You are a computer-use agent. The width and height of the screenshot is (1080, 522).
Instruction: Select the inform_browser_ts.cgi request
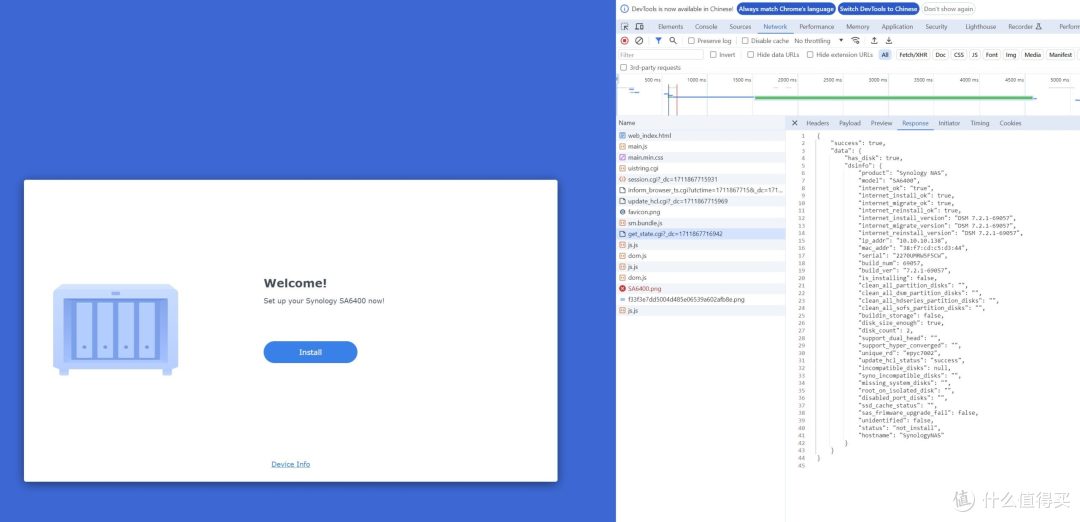point(701,190)
